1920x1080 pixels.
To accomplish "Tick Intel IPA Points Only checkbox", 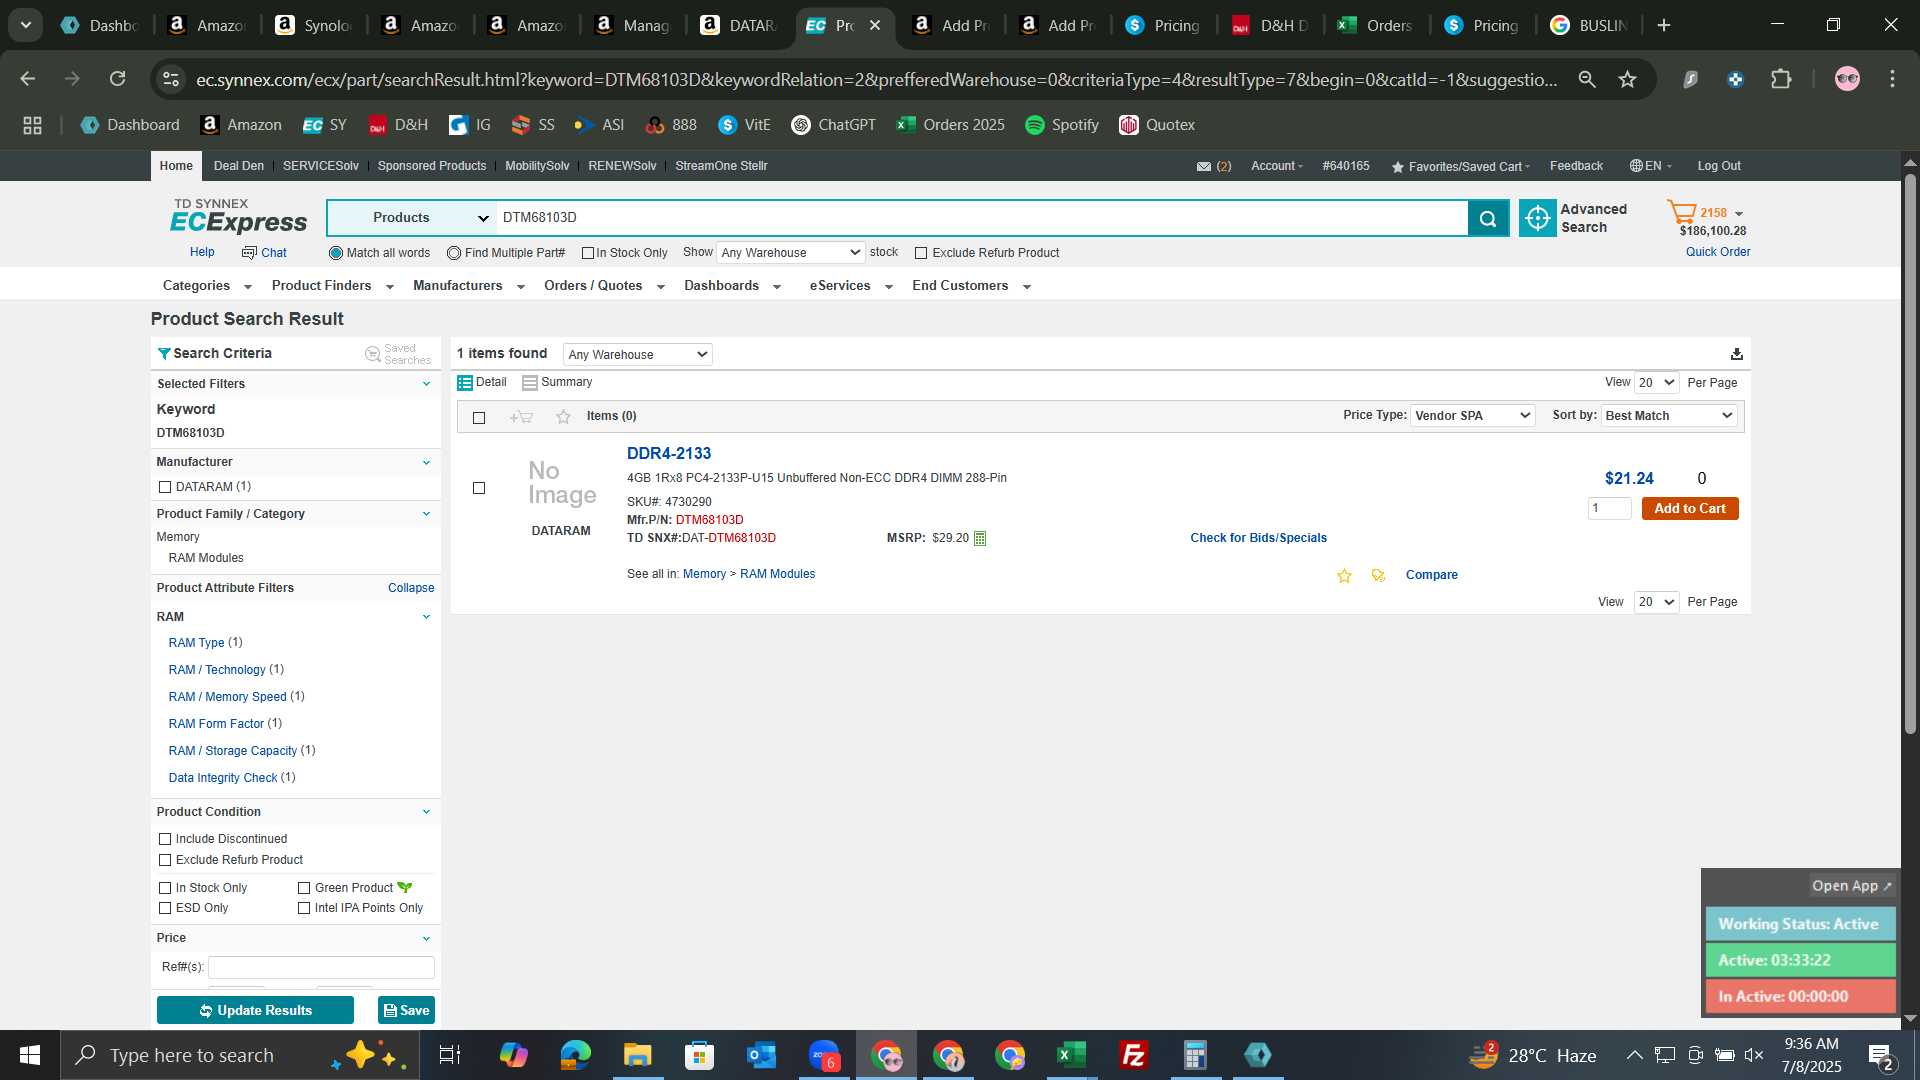I will coord(304,908).
